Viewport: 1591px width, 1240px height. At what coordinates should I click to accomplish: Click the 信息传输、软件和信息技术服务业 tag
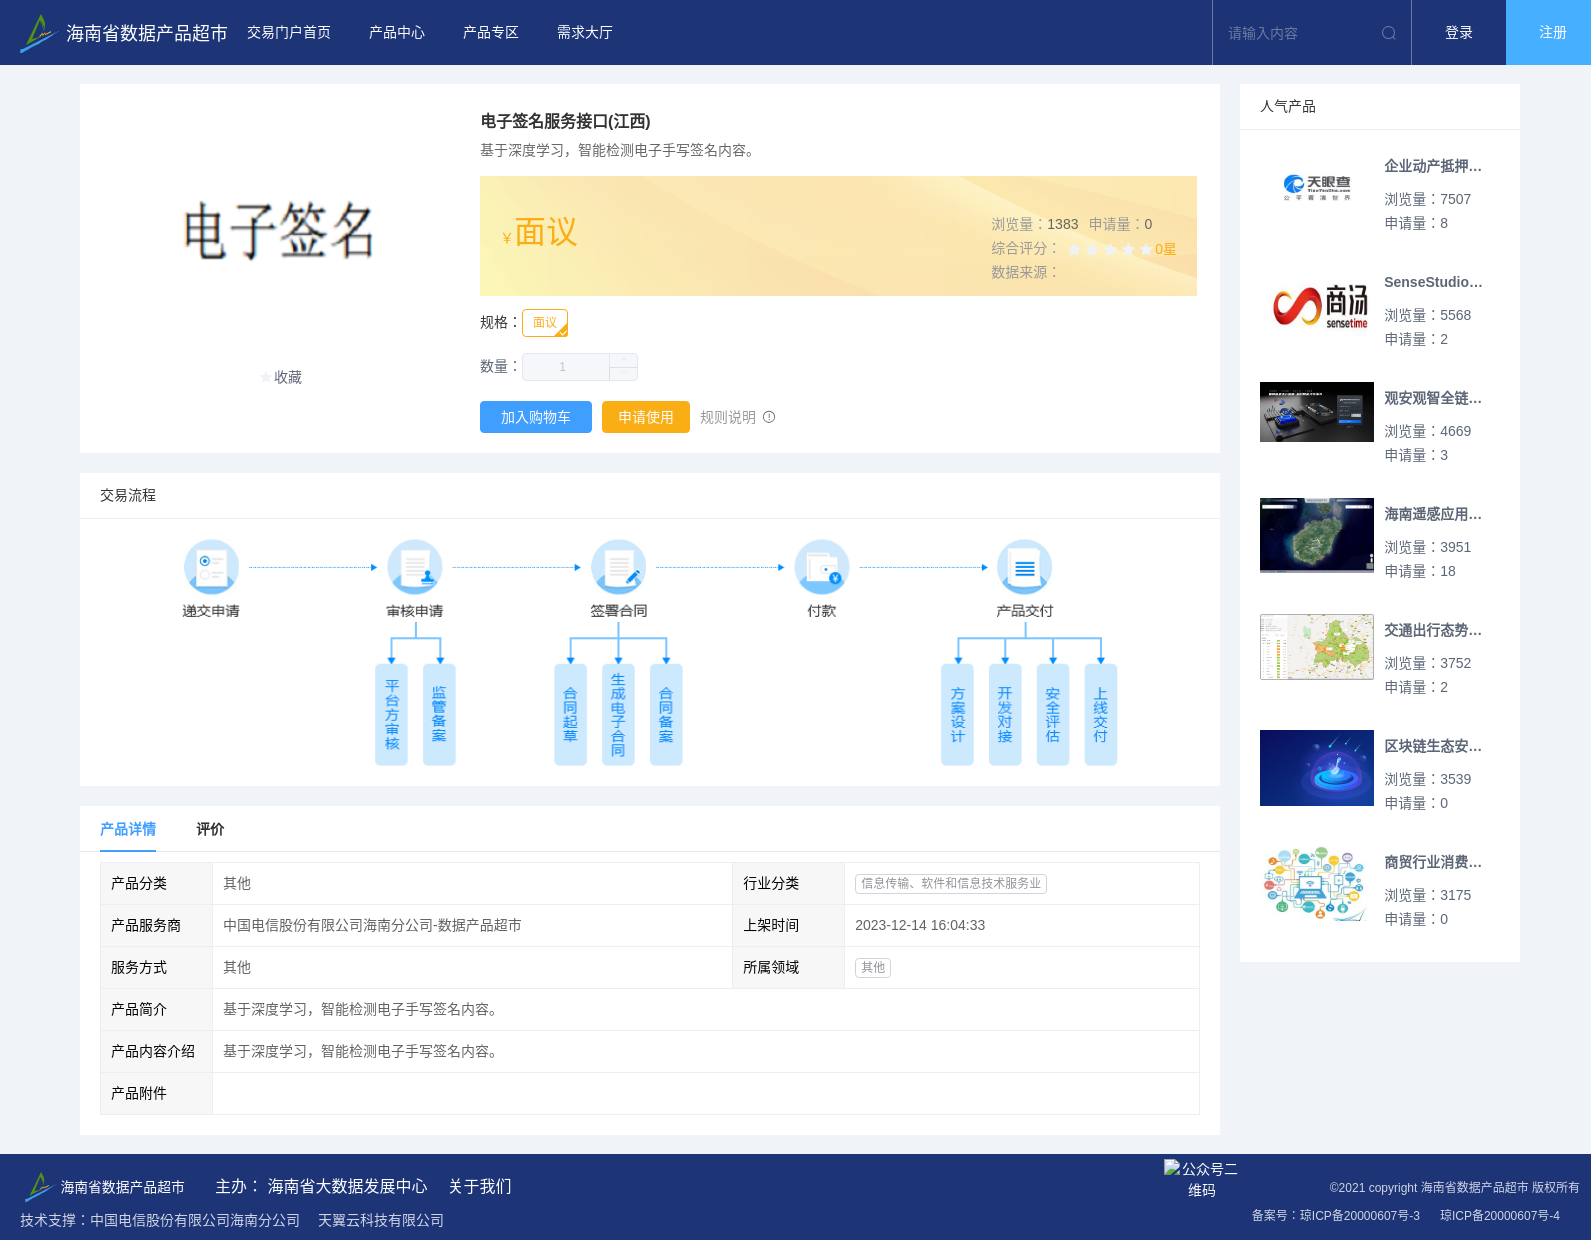[951, 884]
